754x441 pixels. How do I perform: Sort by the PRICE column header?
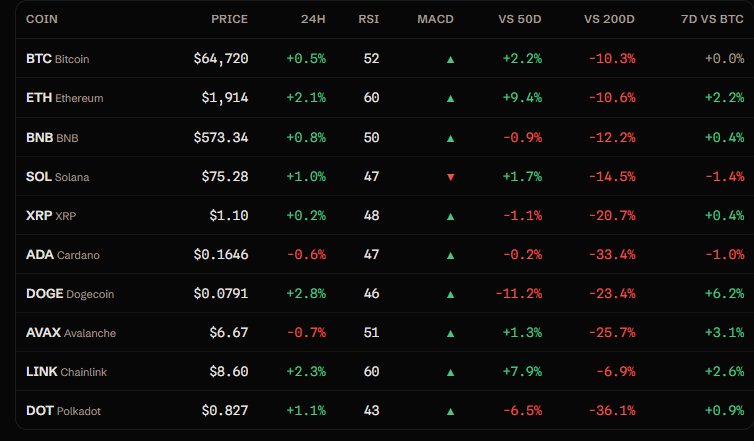pos(229,19)
